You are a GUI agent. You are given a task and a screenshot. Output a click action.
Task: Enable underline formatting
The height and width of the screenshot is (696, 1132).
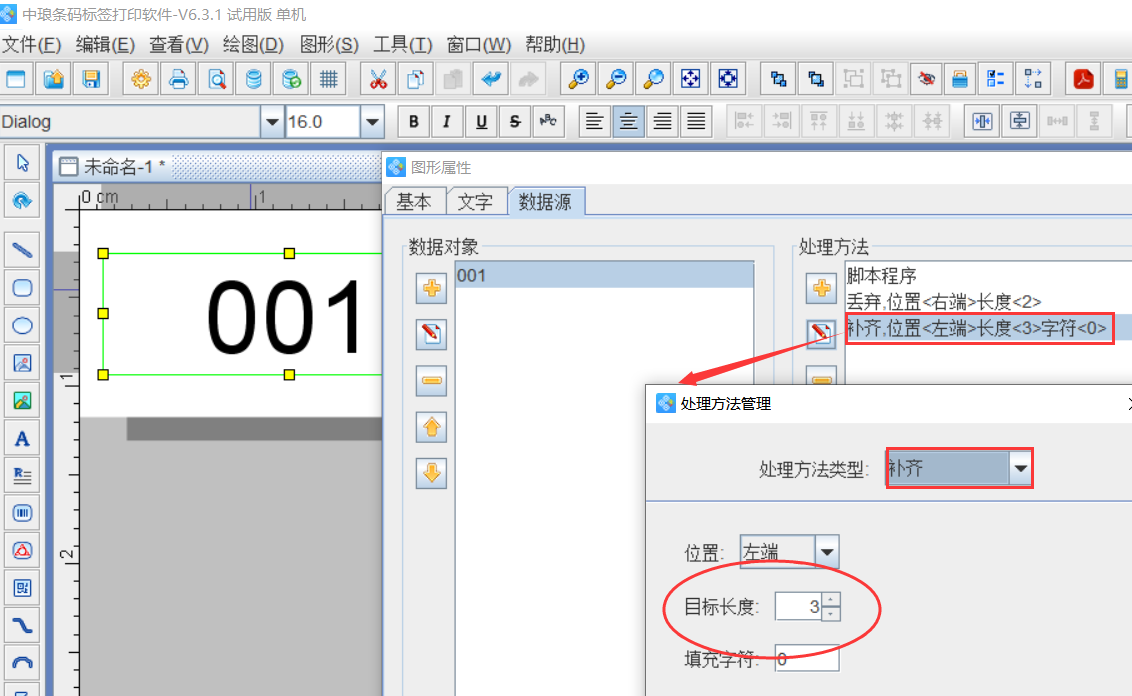[481, 121]
